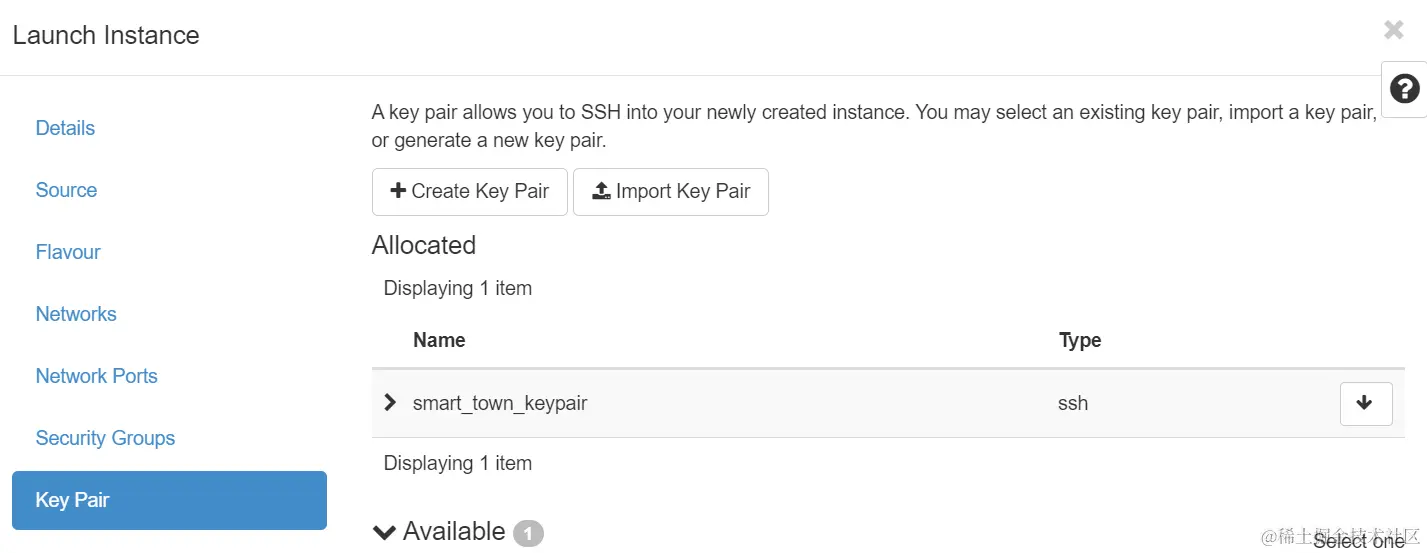Go to the Source step
1427x553 pixels.
pyautogui.click(x=66, y=190)
